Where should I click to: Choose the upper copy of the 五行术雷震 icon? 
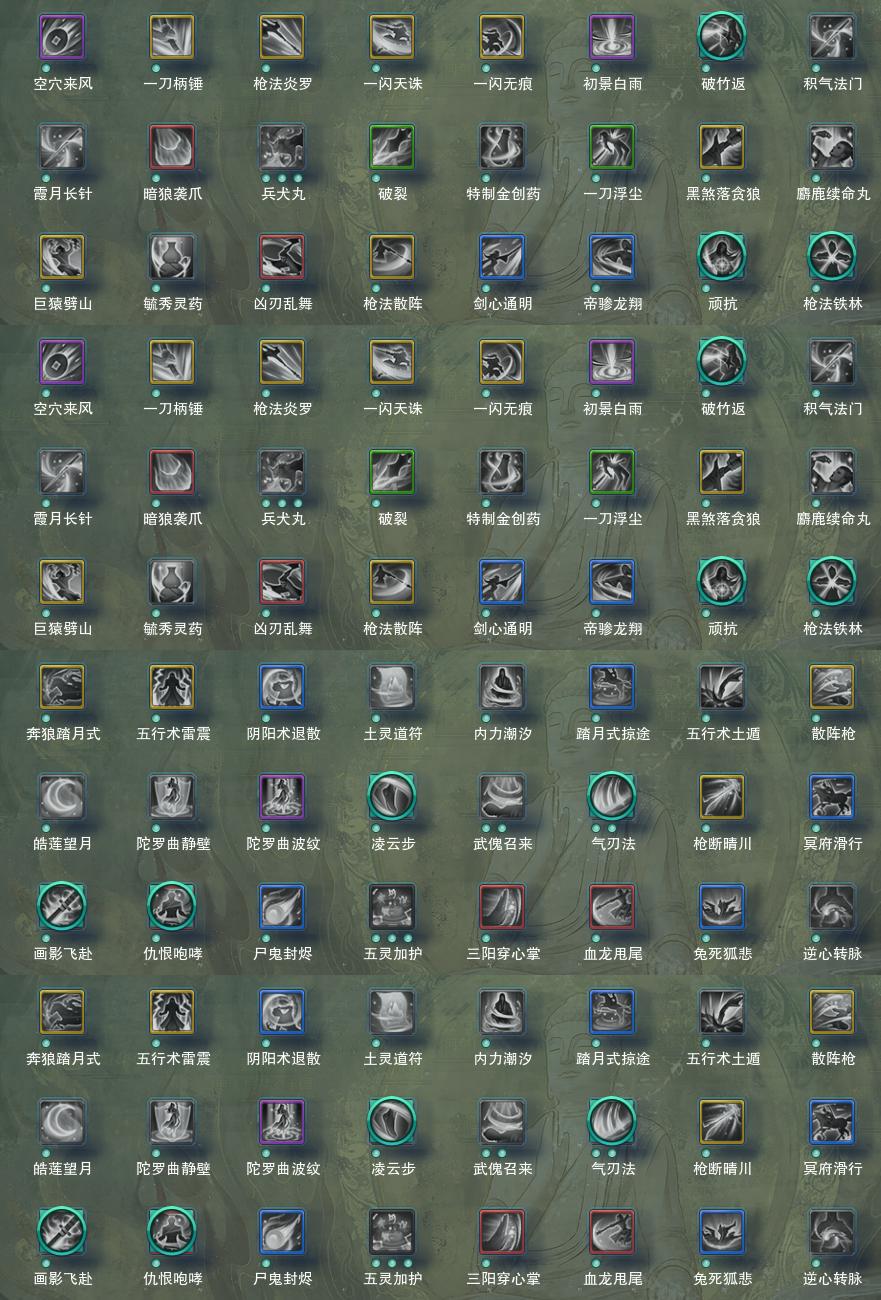click(x=172, y=687)
